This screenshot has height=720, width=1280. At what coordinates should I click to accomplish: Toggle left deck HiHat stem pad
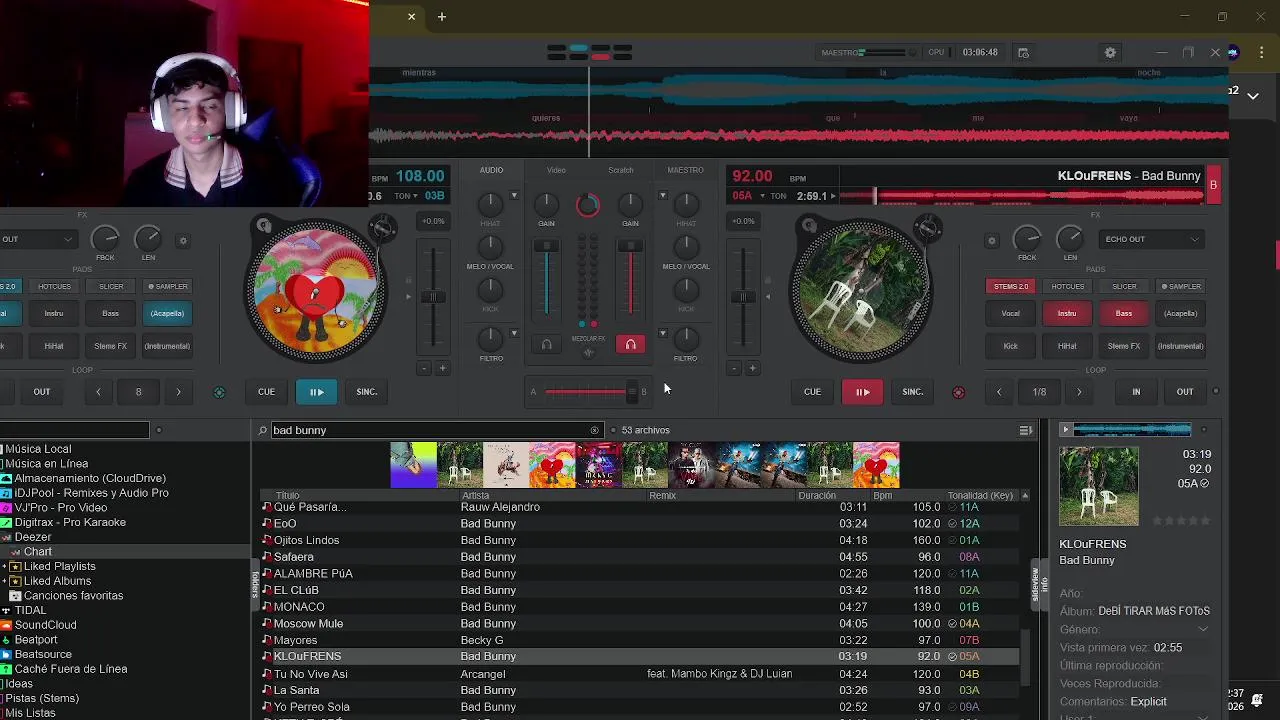coord(54,346)
